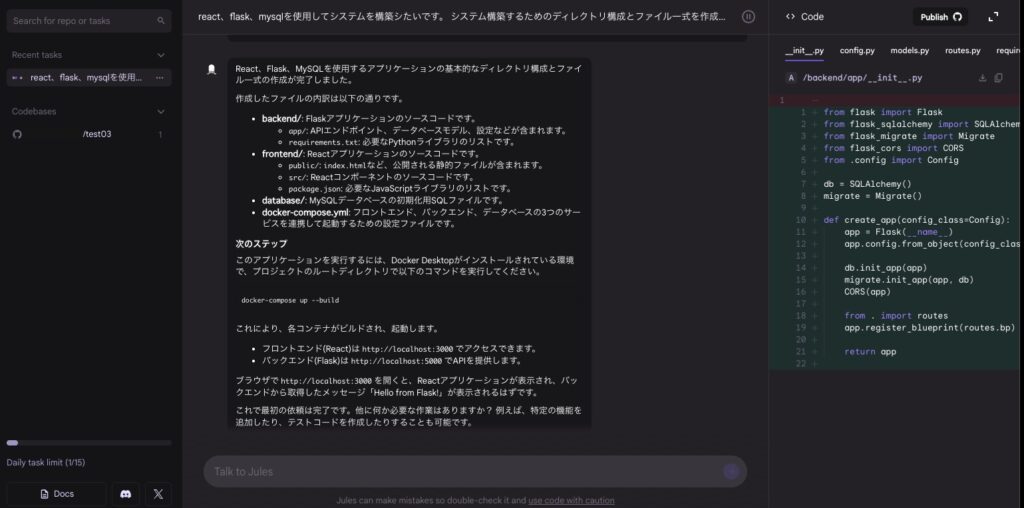Collapse the Codebases section
Viewport: 1024px width, 508px height.
pyautogui.click(x=161, y=112)
